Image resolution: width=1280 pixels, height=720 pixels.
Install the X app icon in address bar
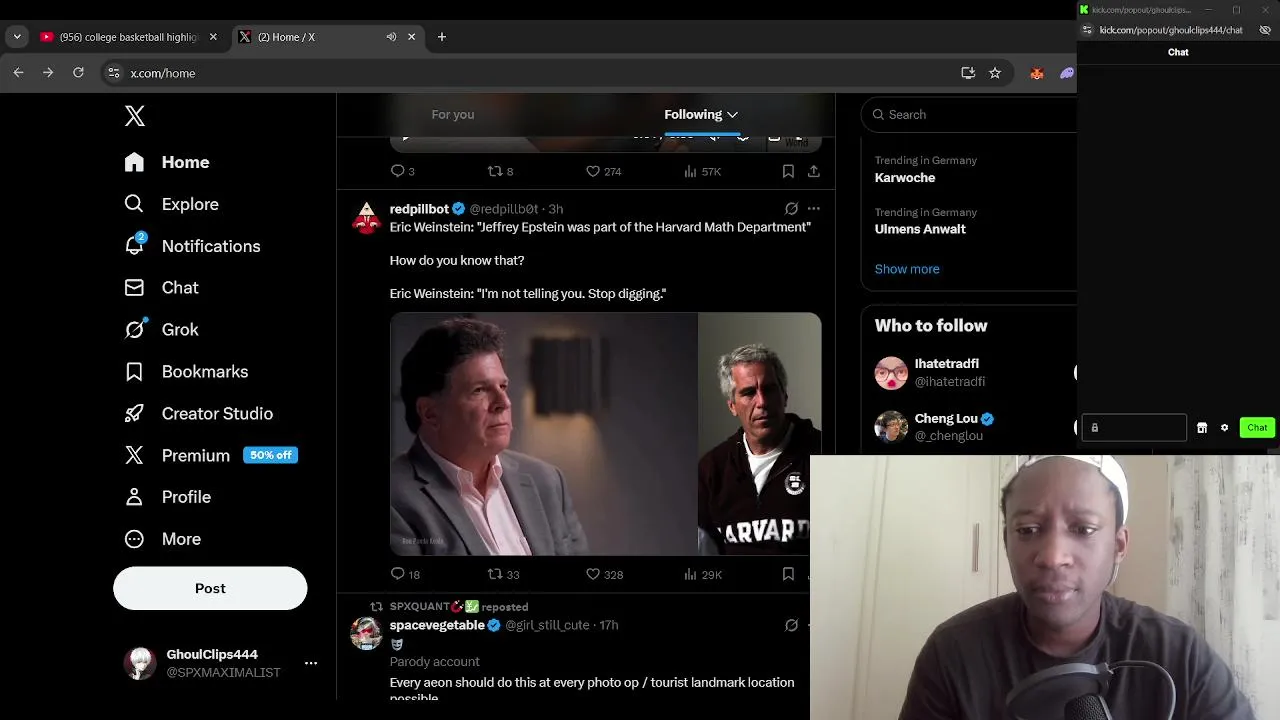point(968,73)
